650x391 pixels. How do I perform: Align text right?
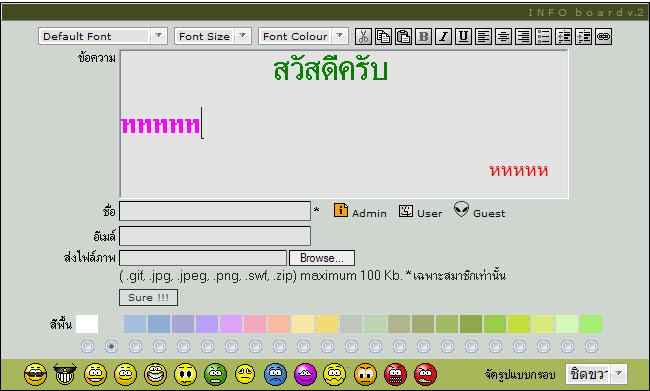click(523, 36)
